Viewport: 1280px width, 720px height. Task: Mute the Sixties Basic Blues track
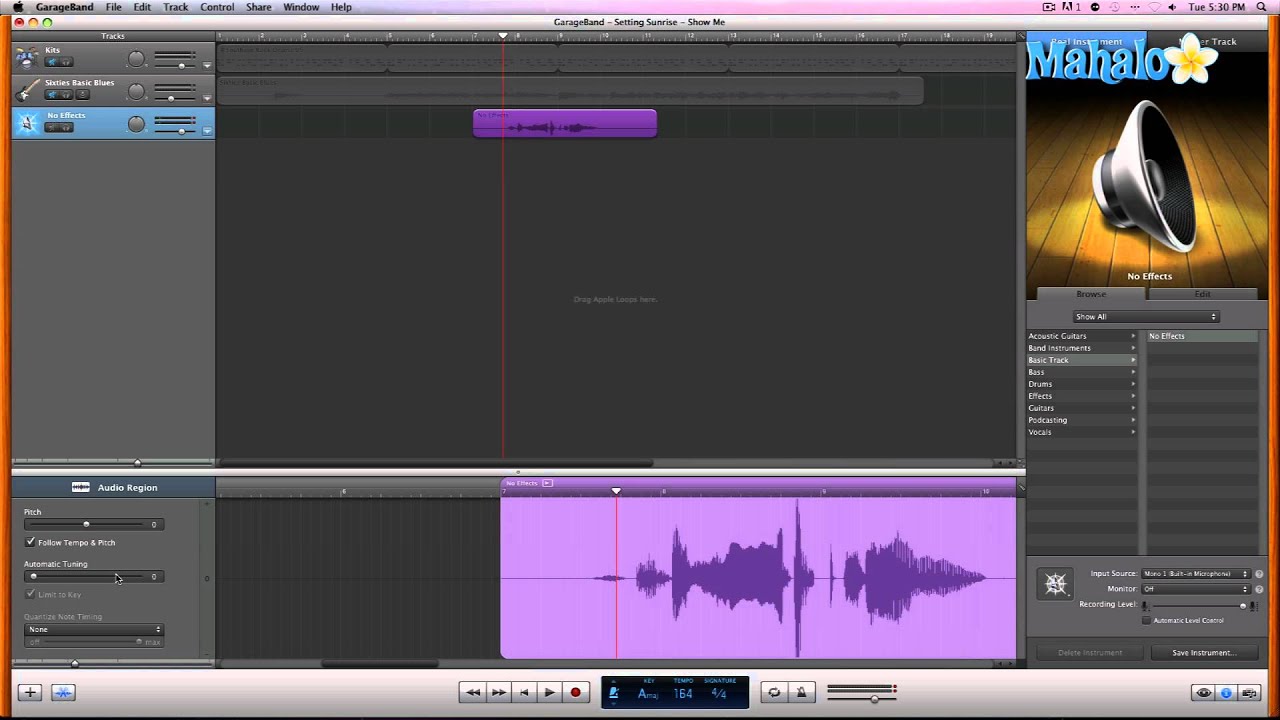52,95
